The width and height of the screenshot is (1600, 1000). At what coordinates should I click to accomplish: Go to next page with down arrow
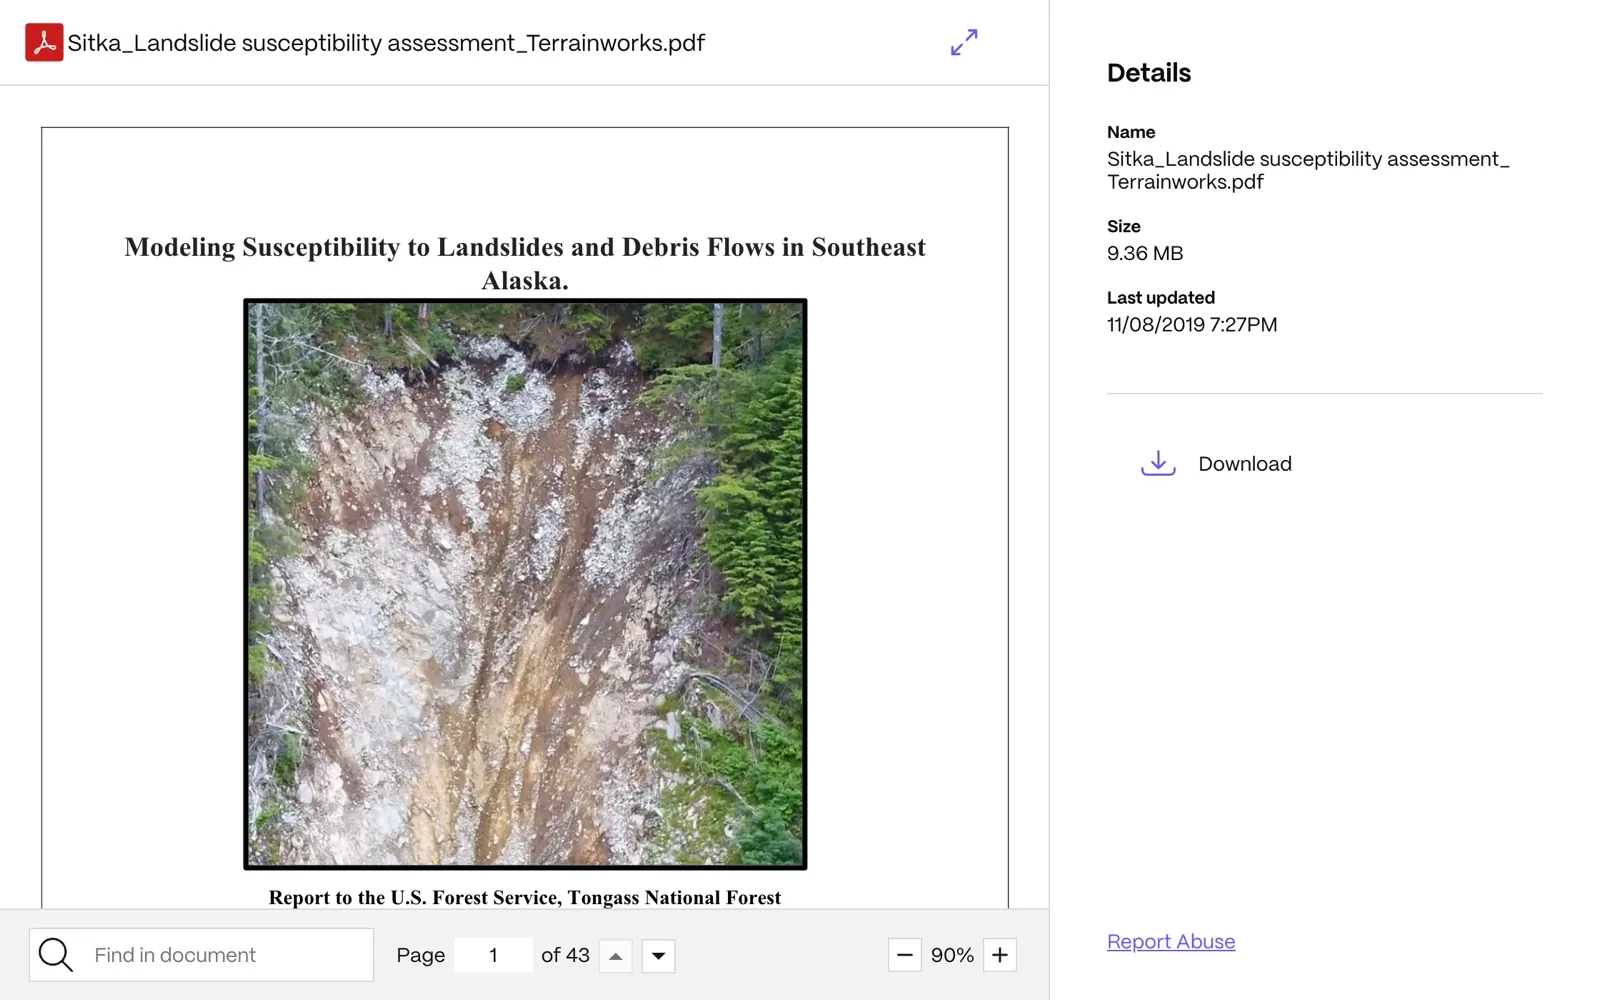pos(658,956)
